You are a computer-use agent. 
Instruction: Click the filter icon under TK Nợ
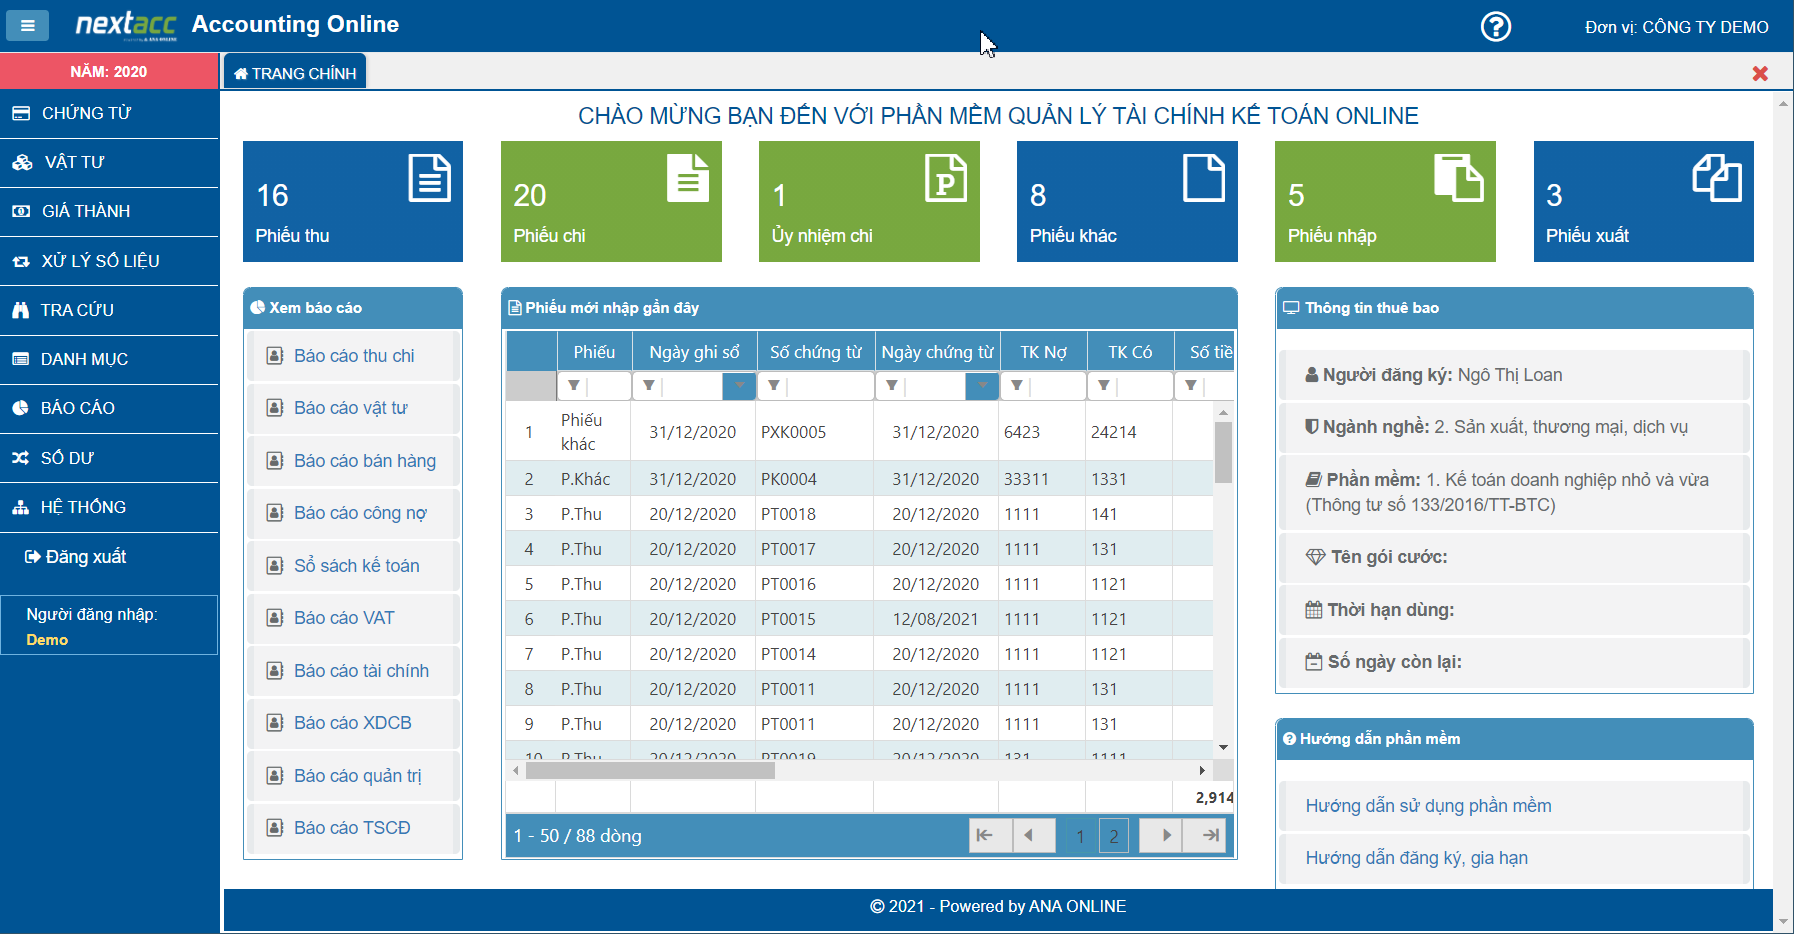pos(1017,385)
